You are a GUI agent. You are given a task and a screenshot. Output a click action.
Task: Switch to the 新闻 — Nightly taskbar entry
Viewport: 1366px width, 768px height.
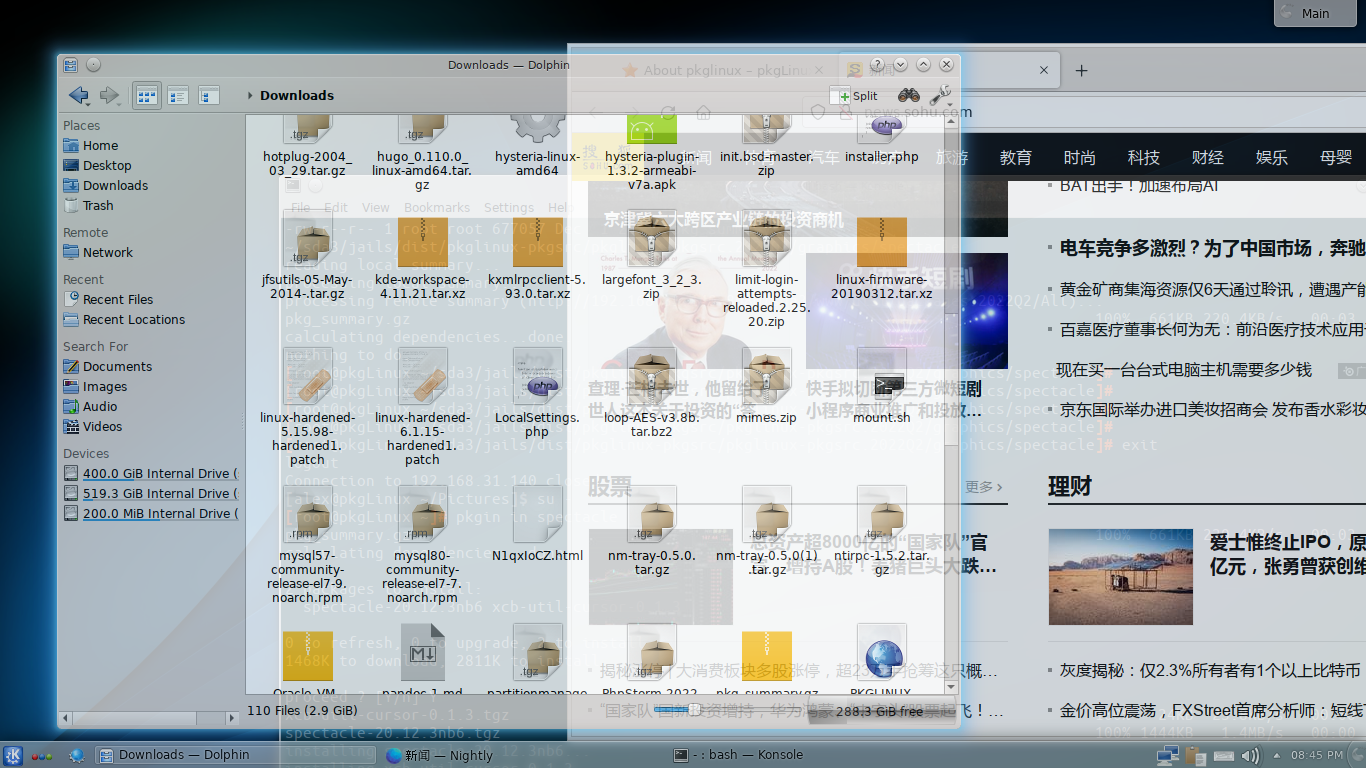pos(440,755)
